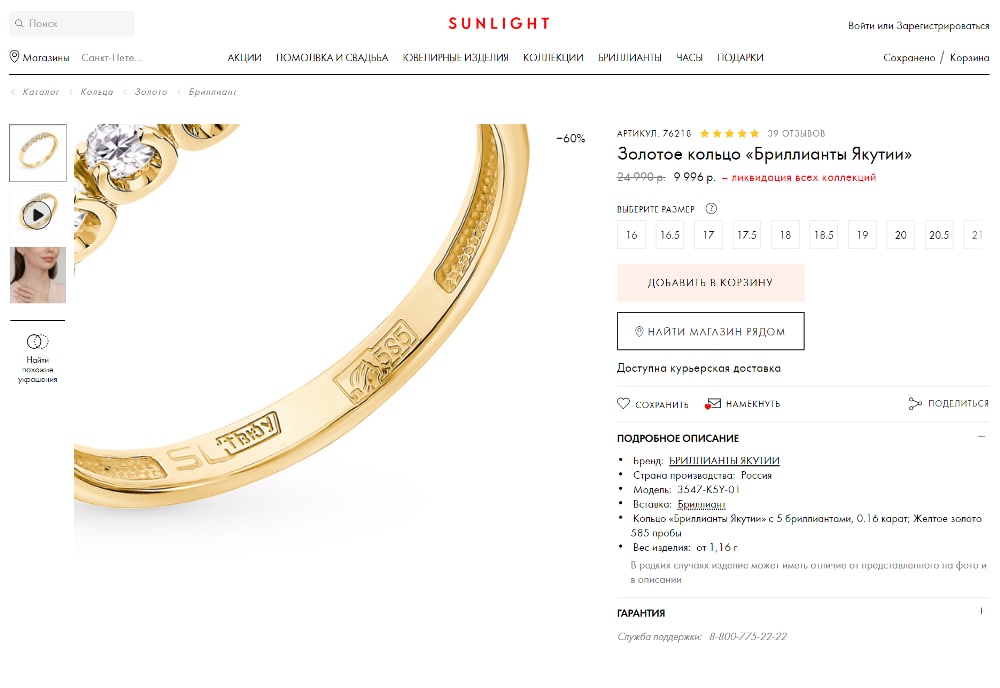Click the Добавить в корзину button
This screenshot has width=1000, height=688.
[710, 282]
